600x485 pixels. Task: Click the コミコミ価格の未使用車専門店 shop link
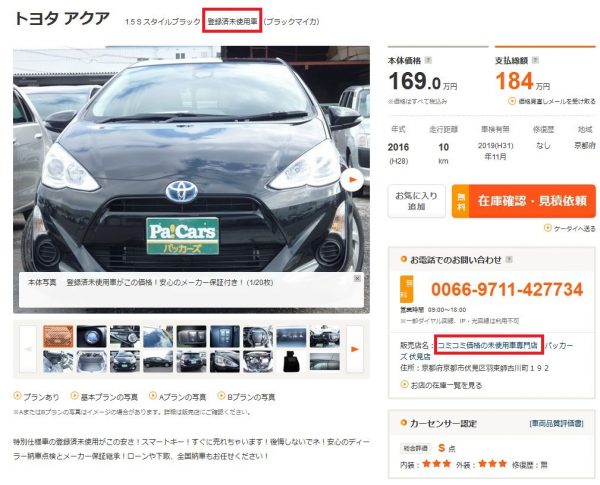(488, 345)
